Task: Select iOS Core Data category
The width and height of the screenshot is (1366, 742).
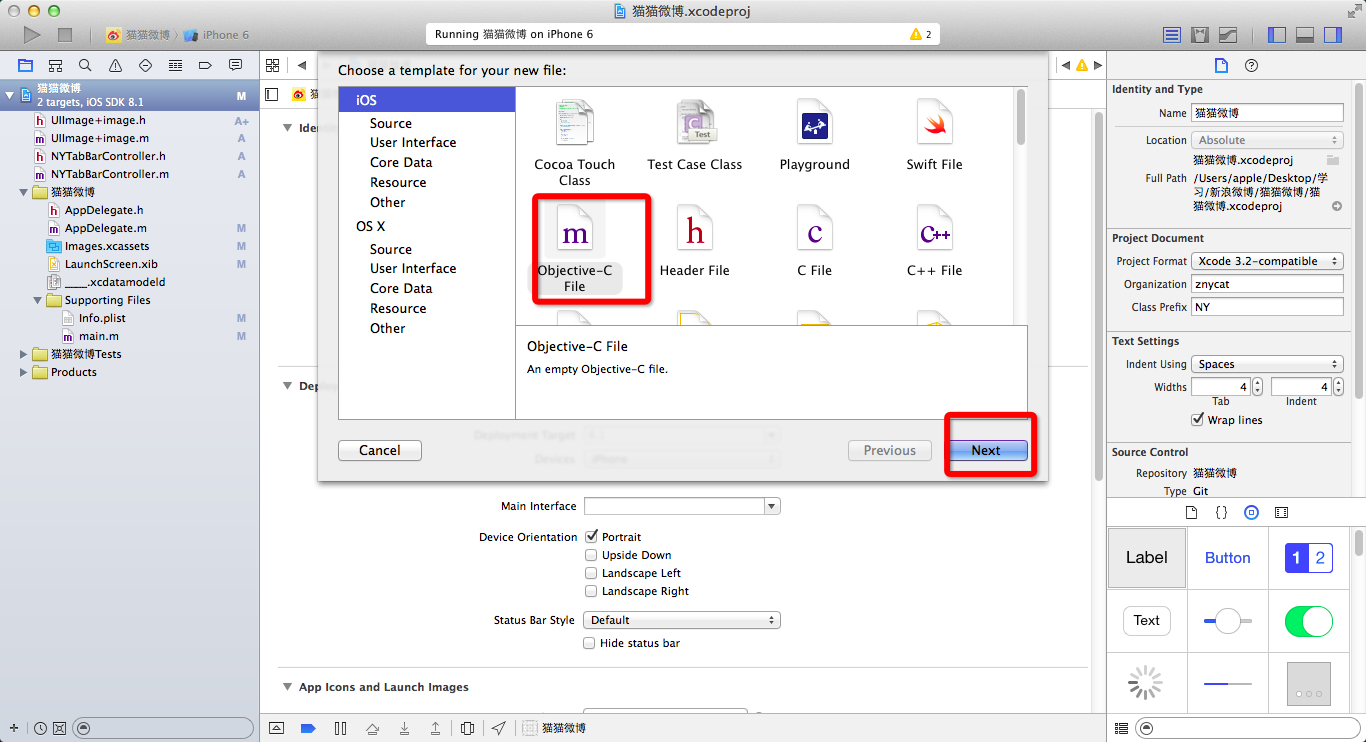Action: click(x=401, y=162)
